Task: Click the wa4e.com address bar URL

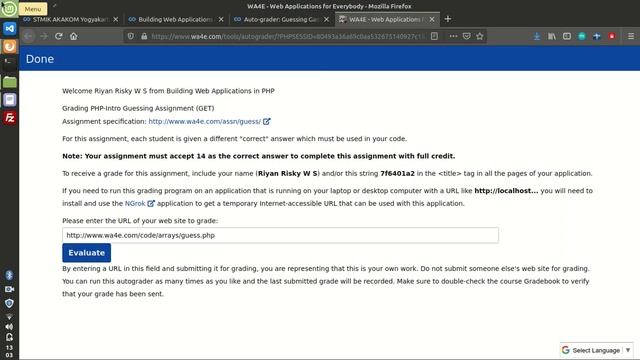Action: [288, 36]
